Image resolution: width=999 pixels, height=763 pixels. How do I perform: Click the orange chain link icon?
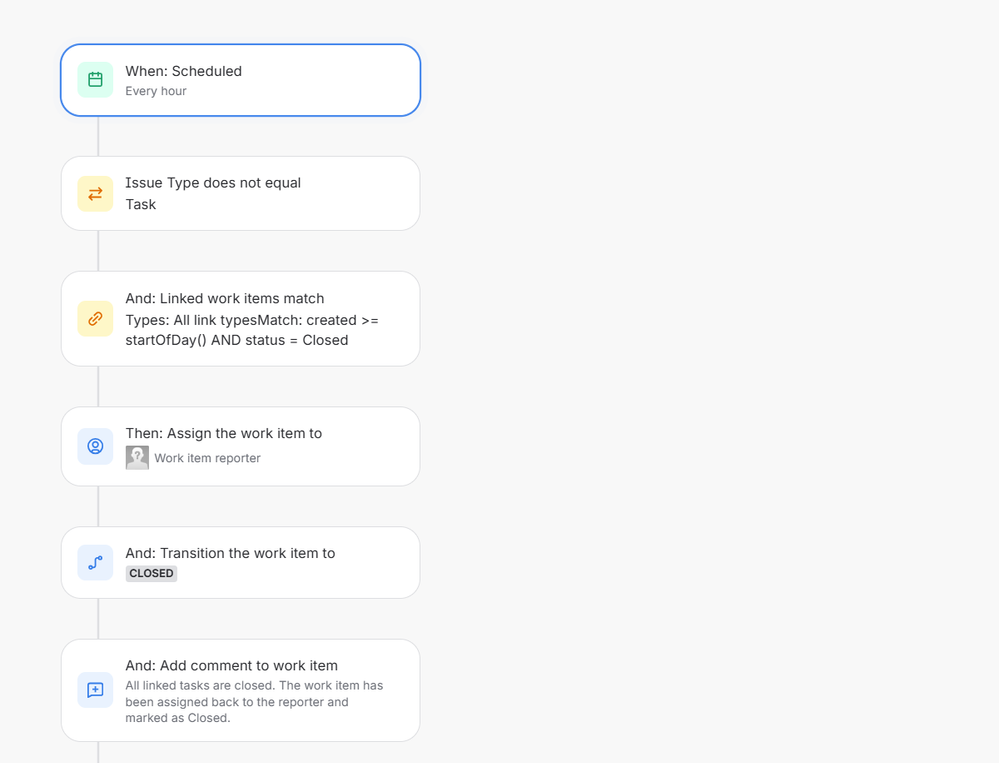point(96,318)
